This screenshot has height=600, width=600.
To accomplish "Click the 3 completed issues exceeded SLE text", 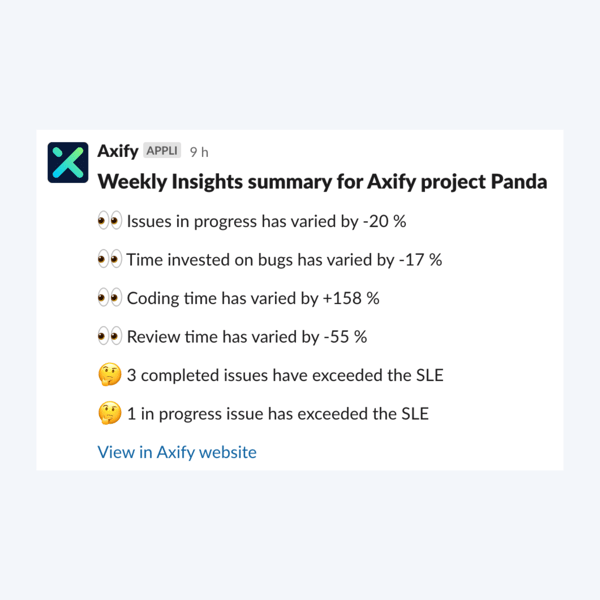I will 285,375.
